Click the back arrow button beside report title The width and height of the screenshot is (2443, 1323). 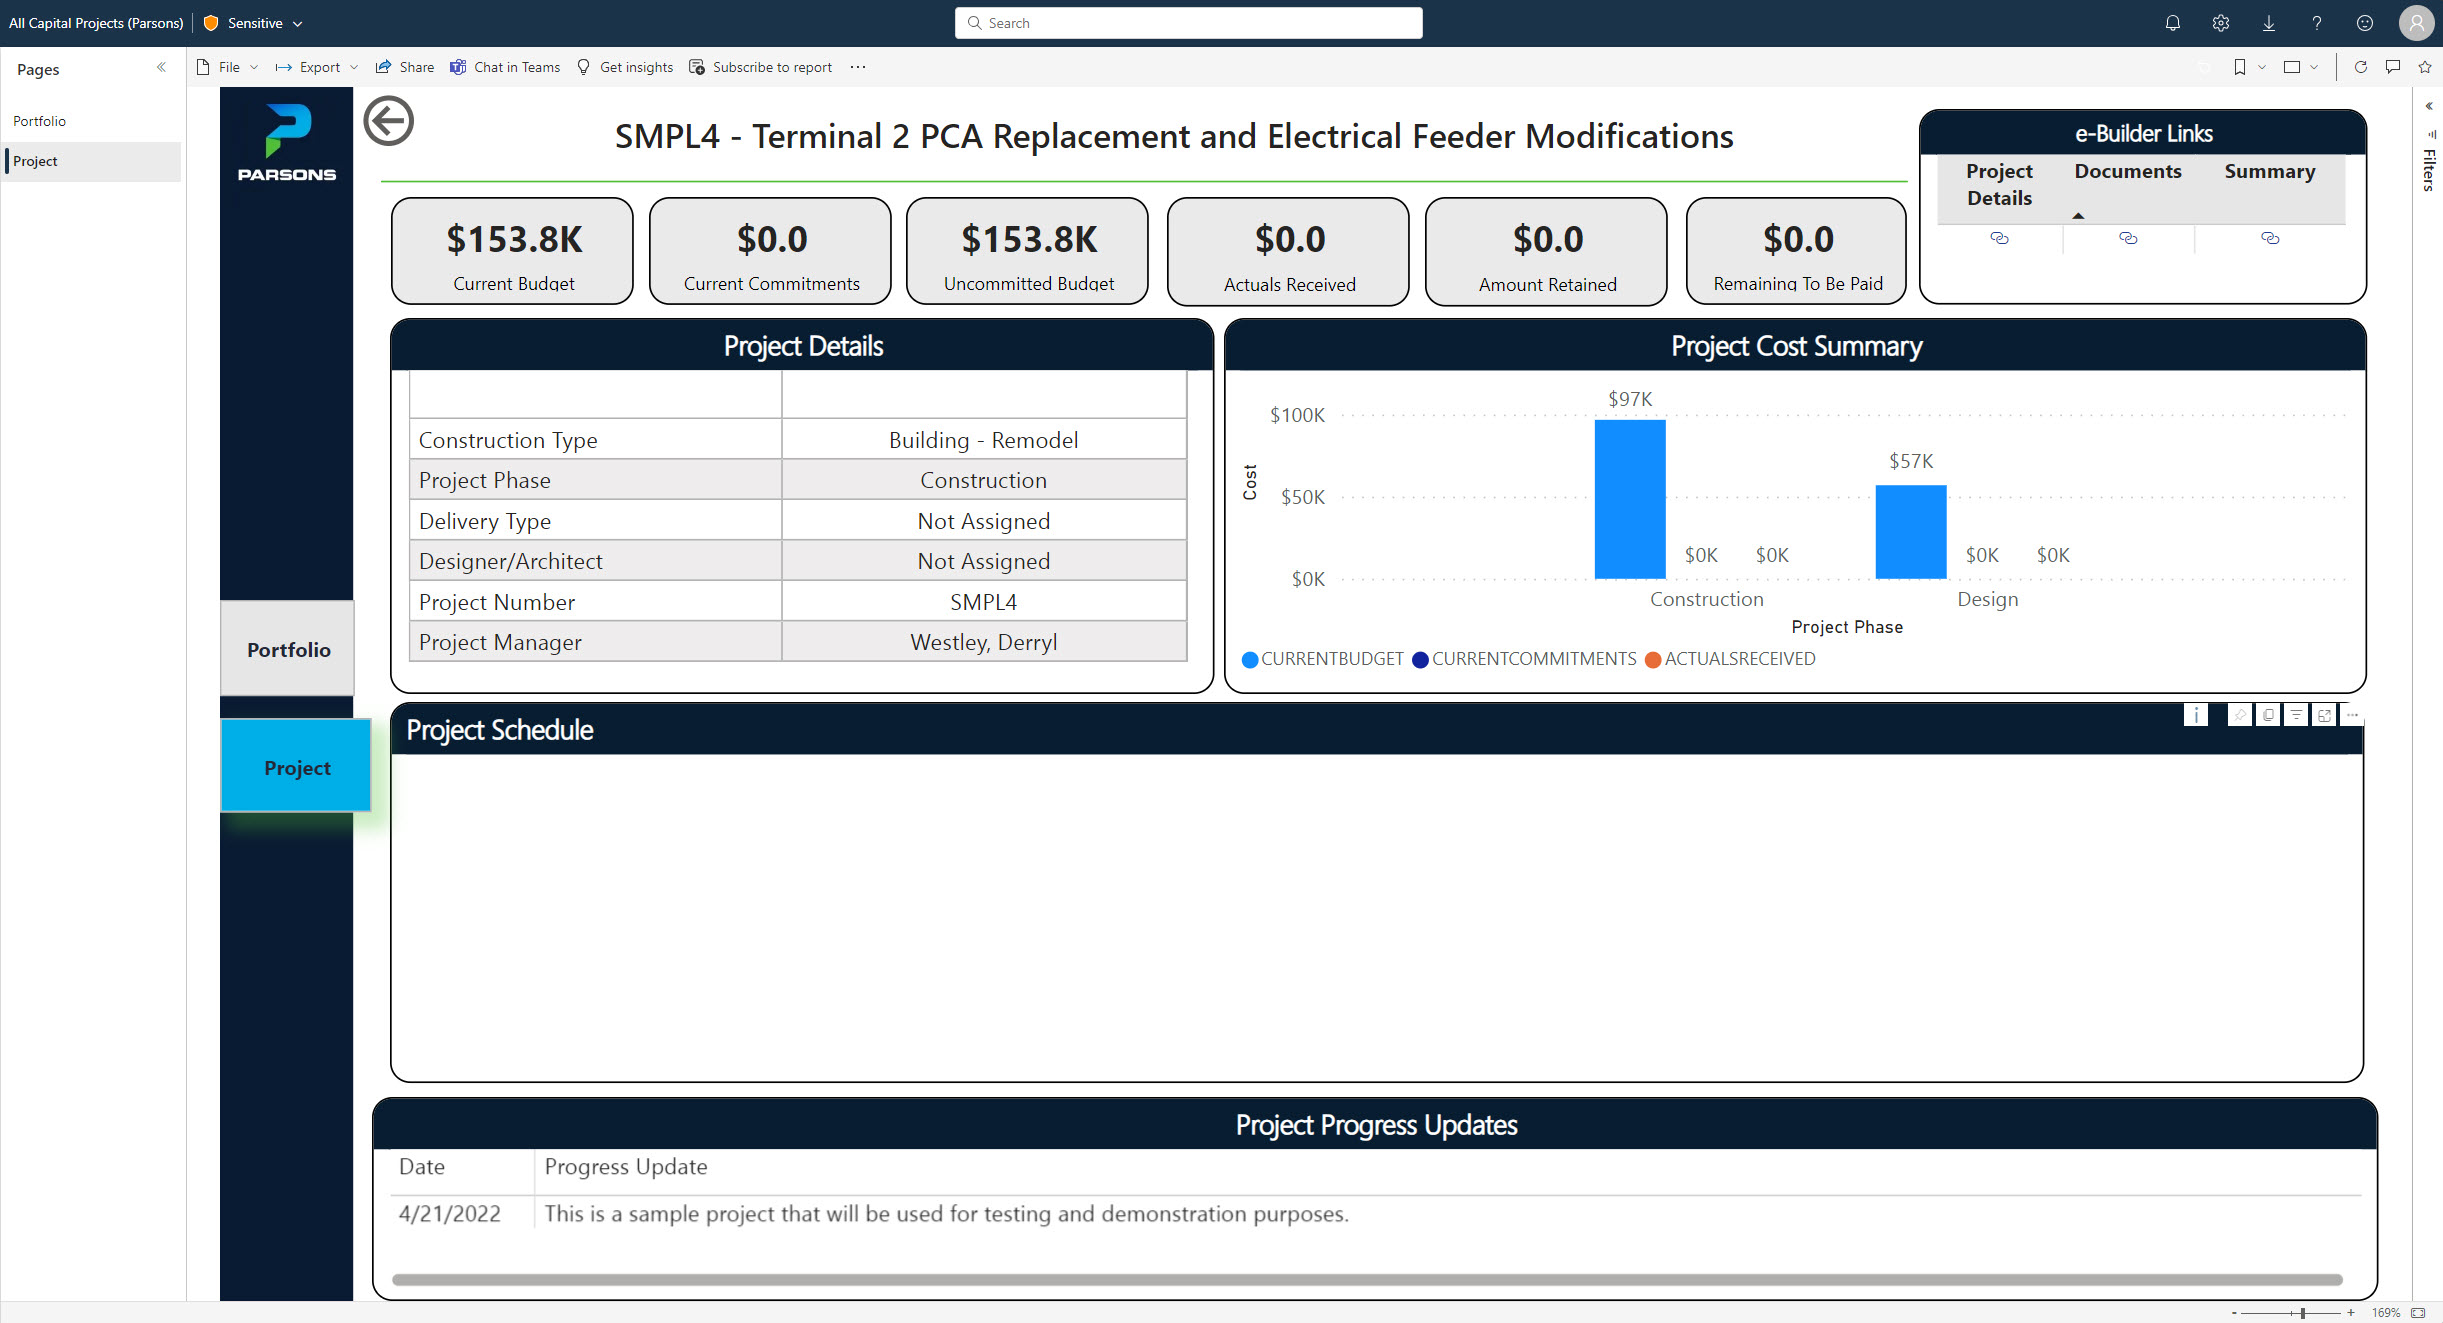pyautogui.click(x=388, y=122)
